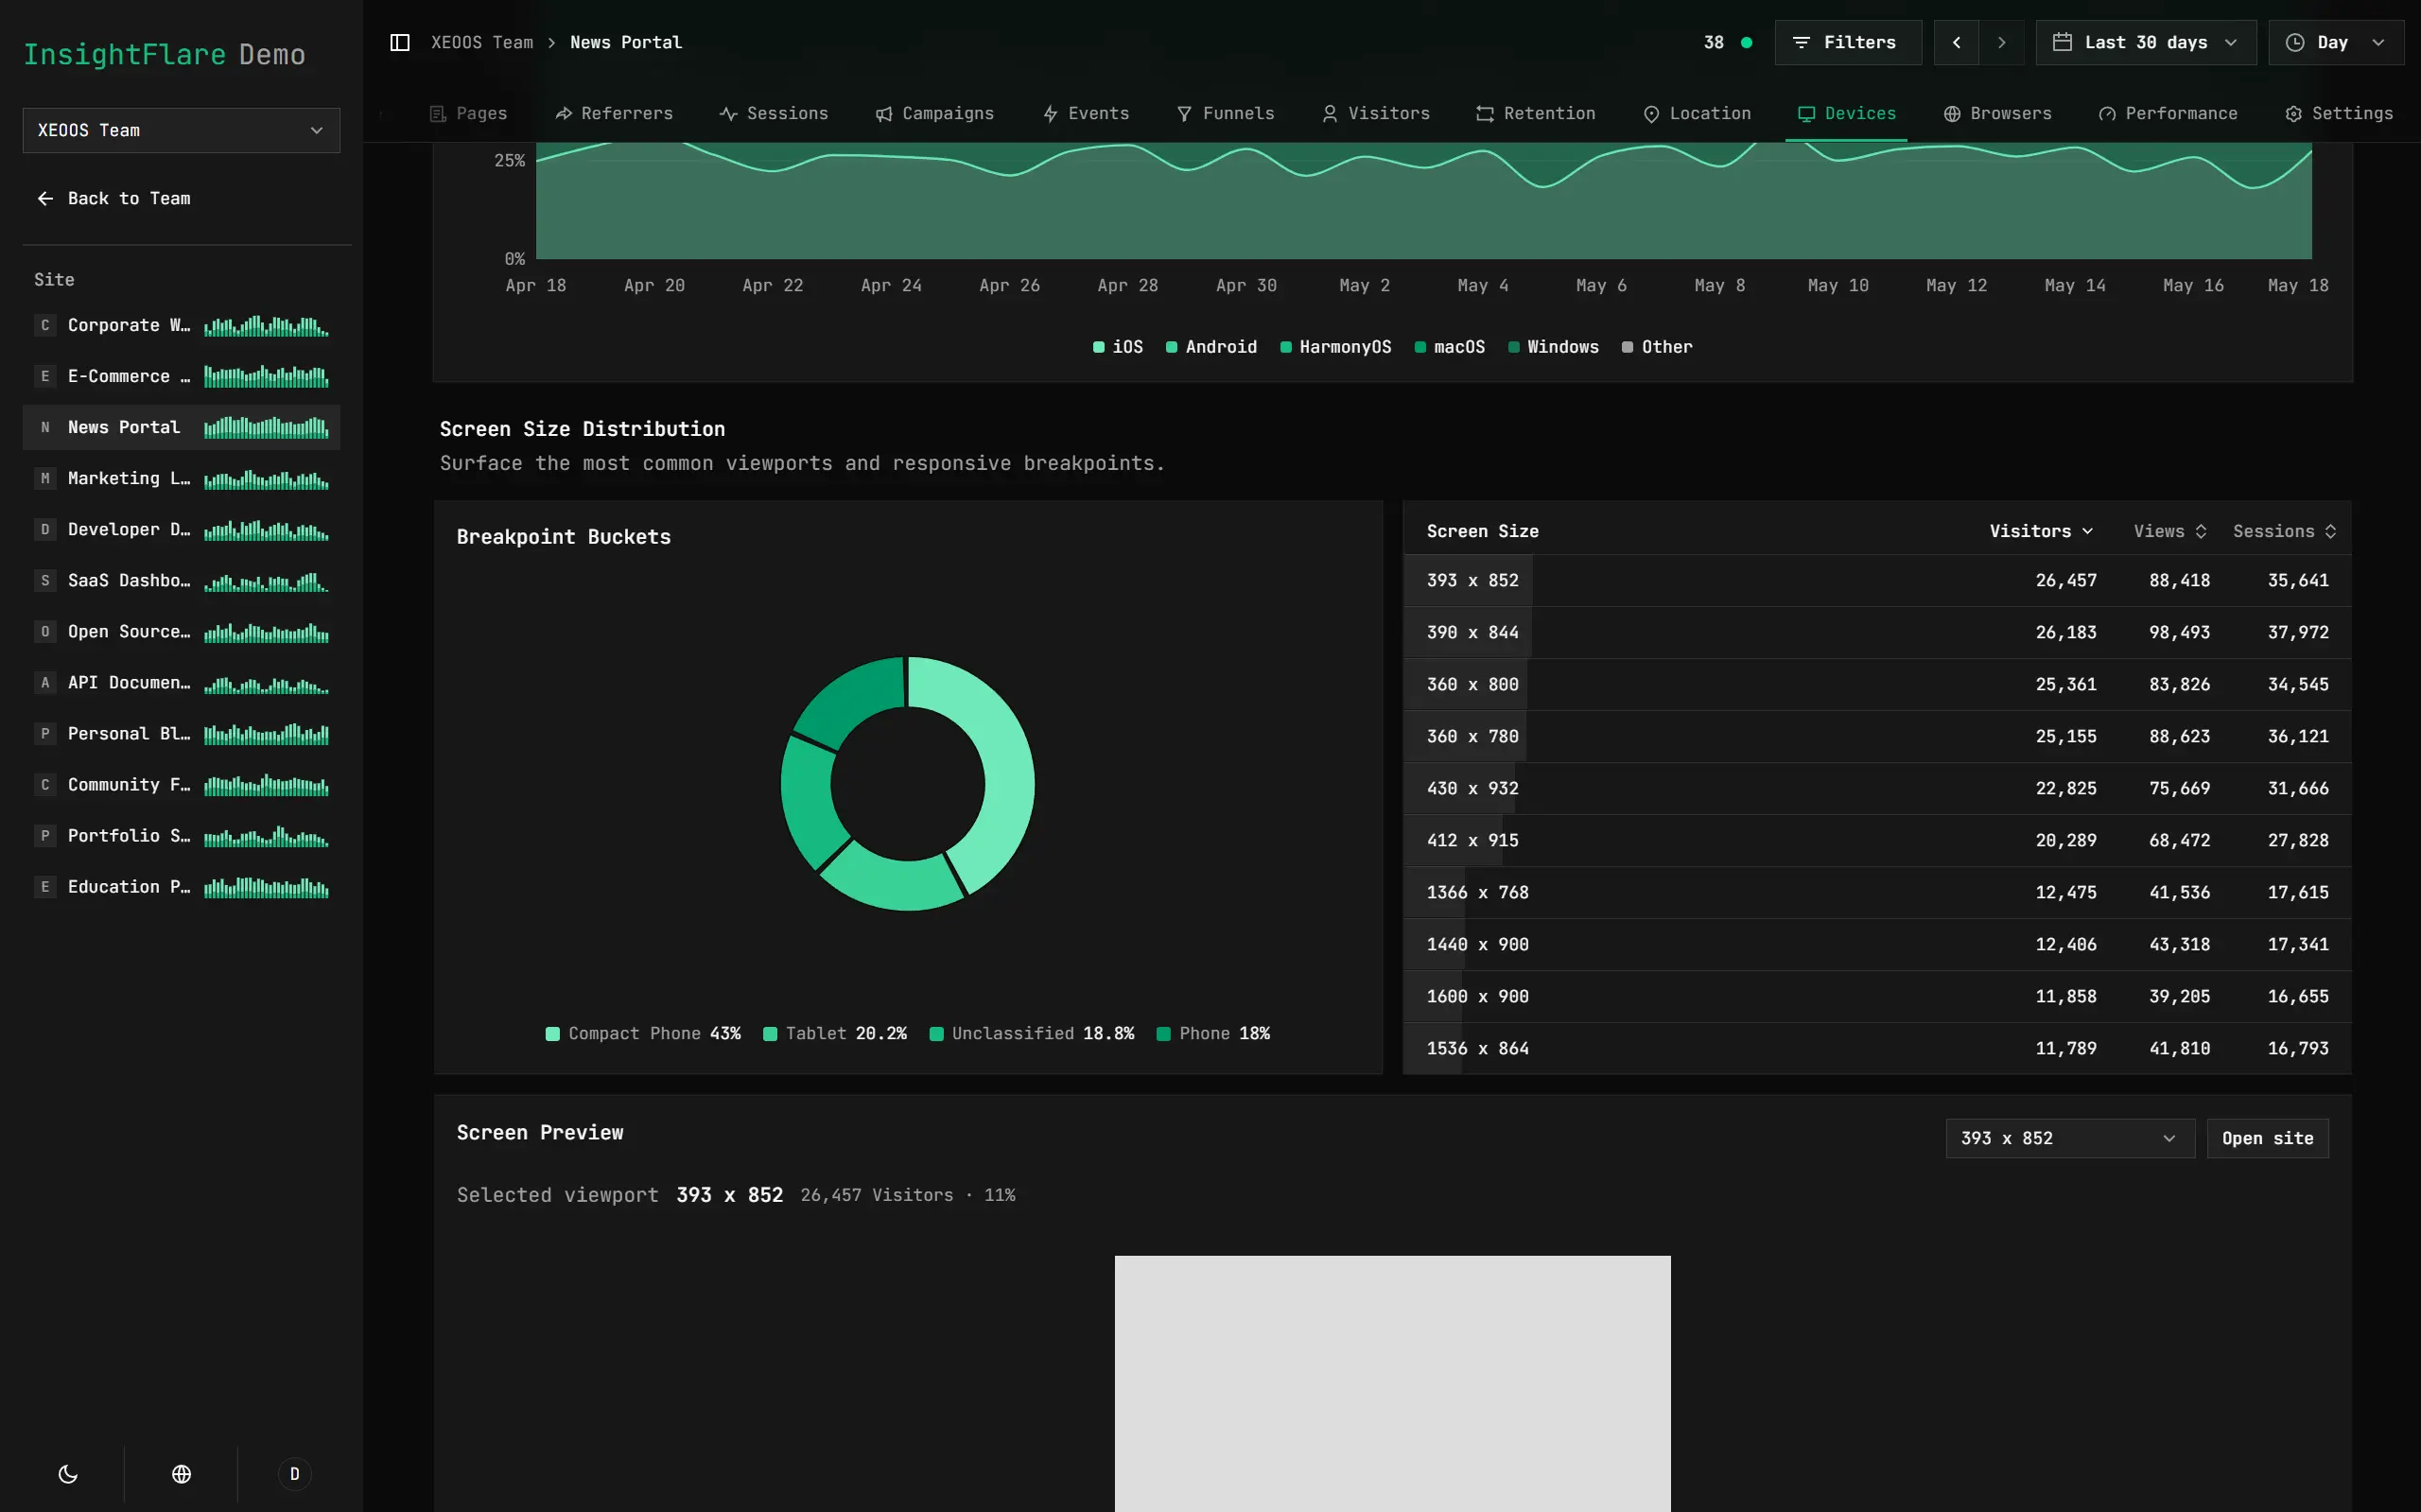Click the back arrow to Team
This screenshot has width=2421, height=1512.
pyautogui.click(x=45, y=198)
